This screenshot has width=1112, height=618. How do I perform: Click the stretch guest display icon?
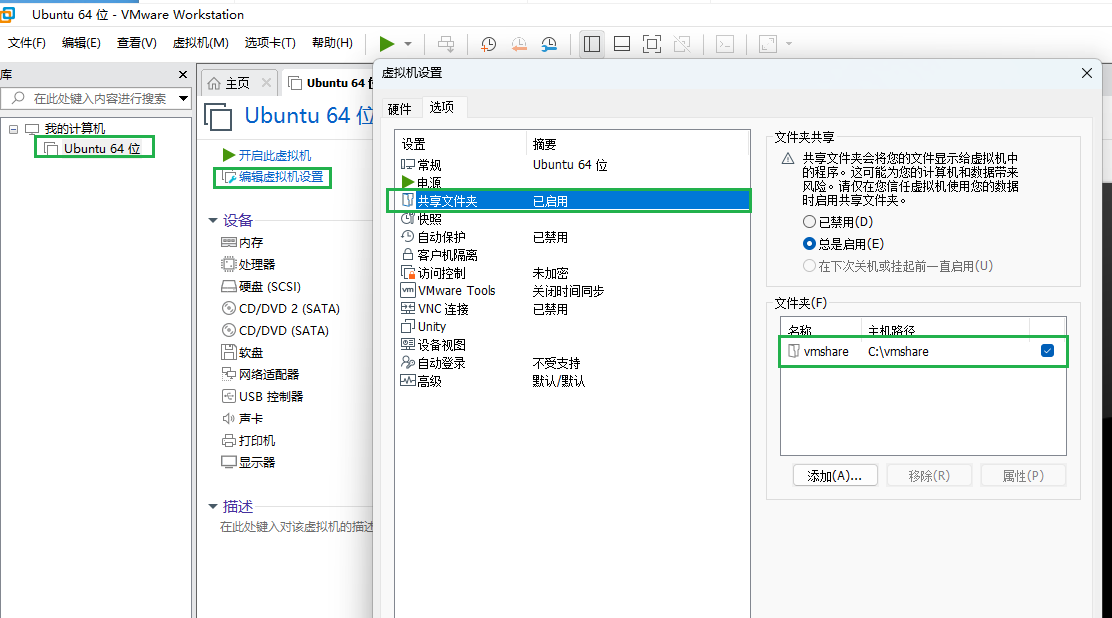pos(768,44)
